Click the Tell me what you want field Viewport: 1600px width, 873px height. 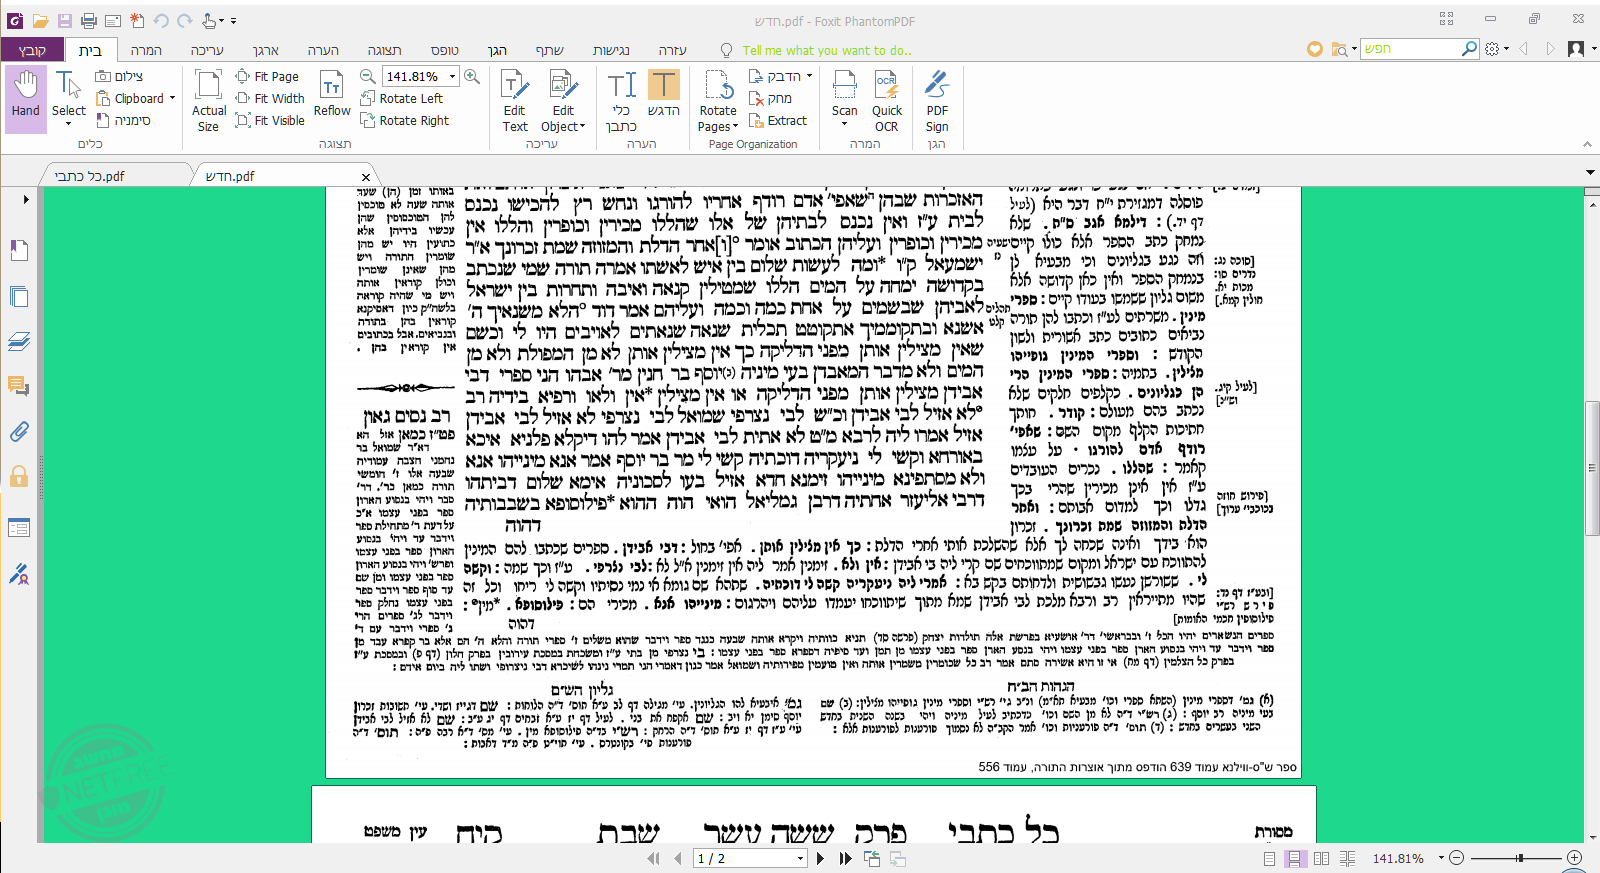point(826,50)
